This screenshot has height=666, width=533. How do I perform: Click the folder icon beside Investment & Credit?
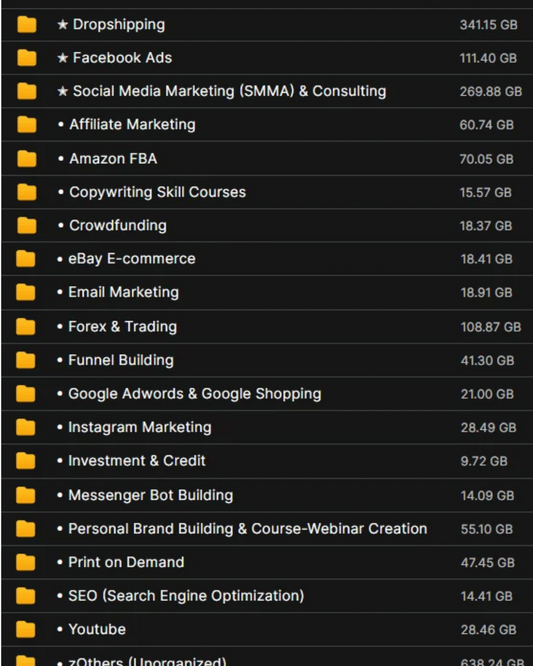[25, 461]
